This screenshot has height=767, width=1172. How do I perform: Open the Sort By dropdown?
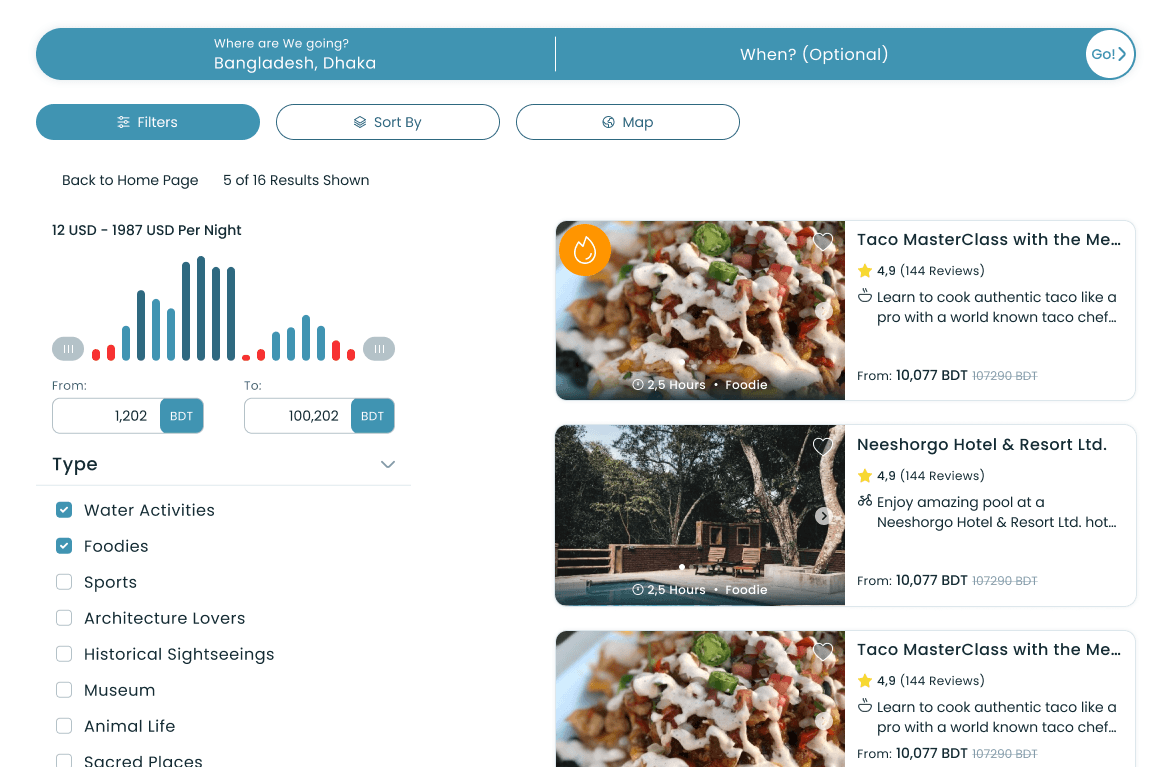(x=387, y=122)
